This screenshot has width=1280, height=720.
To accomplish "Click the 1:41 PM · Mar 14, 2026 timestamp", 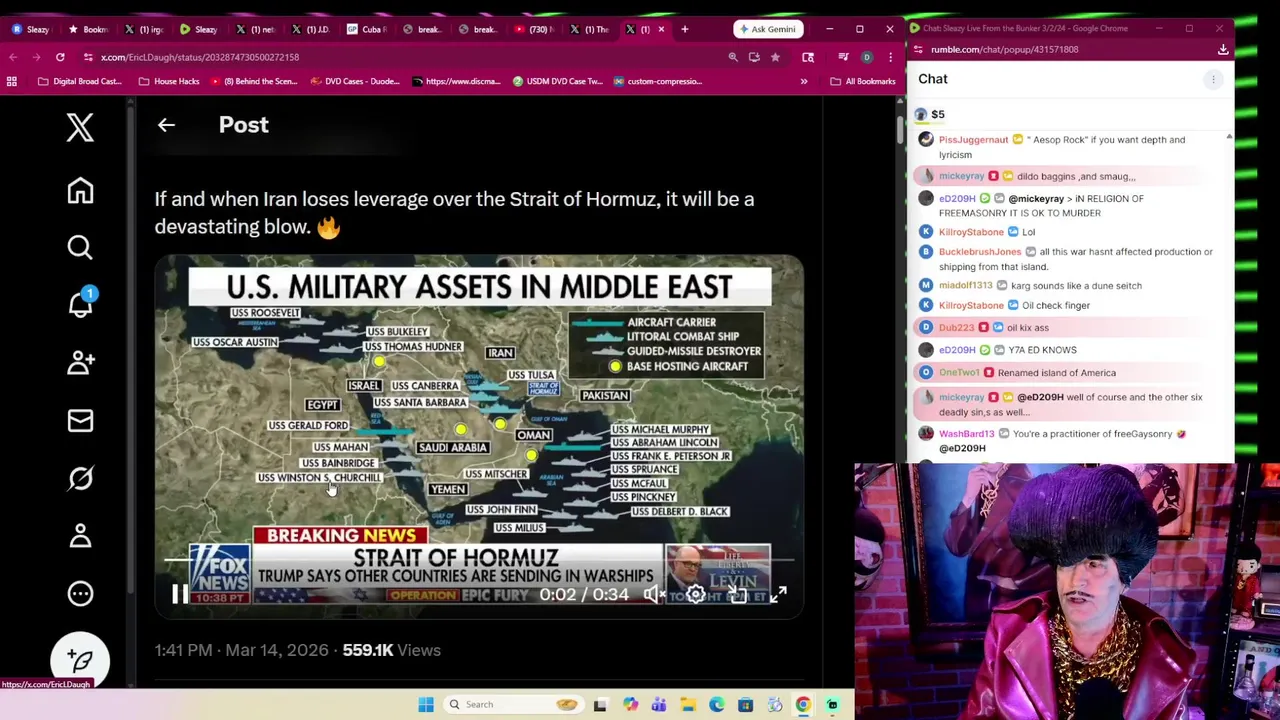I will (x=241, y=650).
